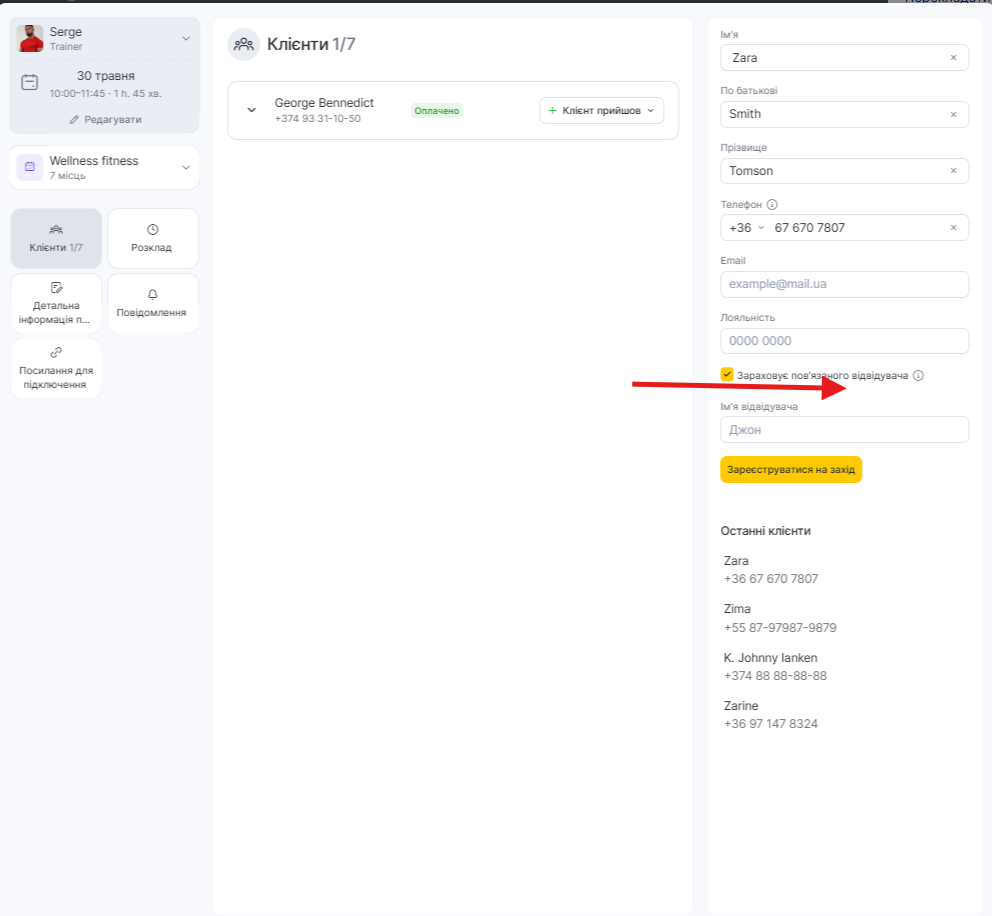992x916 pixels.
Task: Clear the Zara name field with X
Action: (953, 58)
